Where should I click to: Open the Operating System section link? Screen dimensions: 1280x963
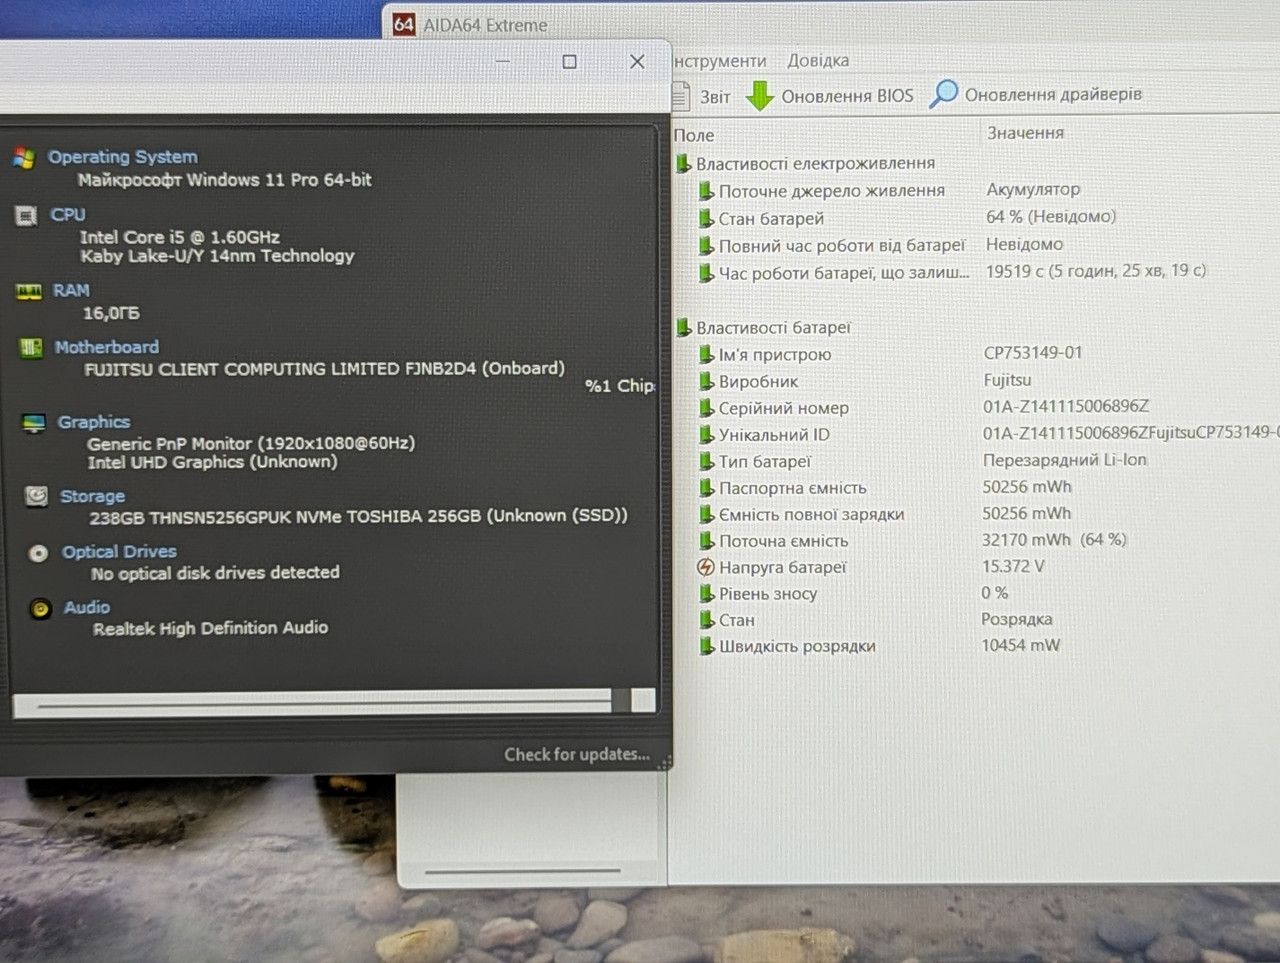coord(123,157)
